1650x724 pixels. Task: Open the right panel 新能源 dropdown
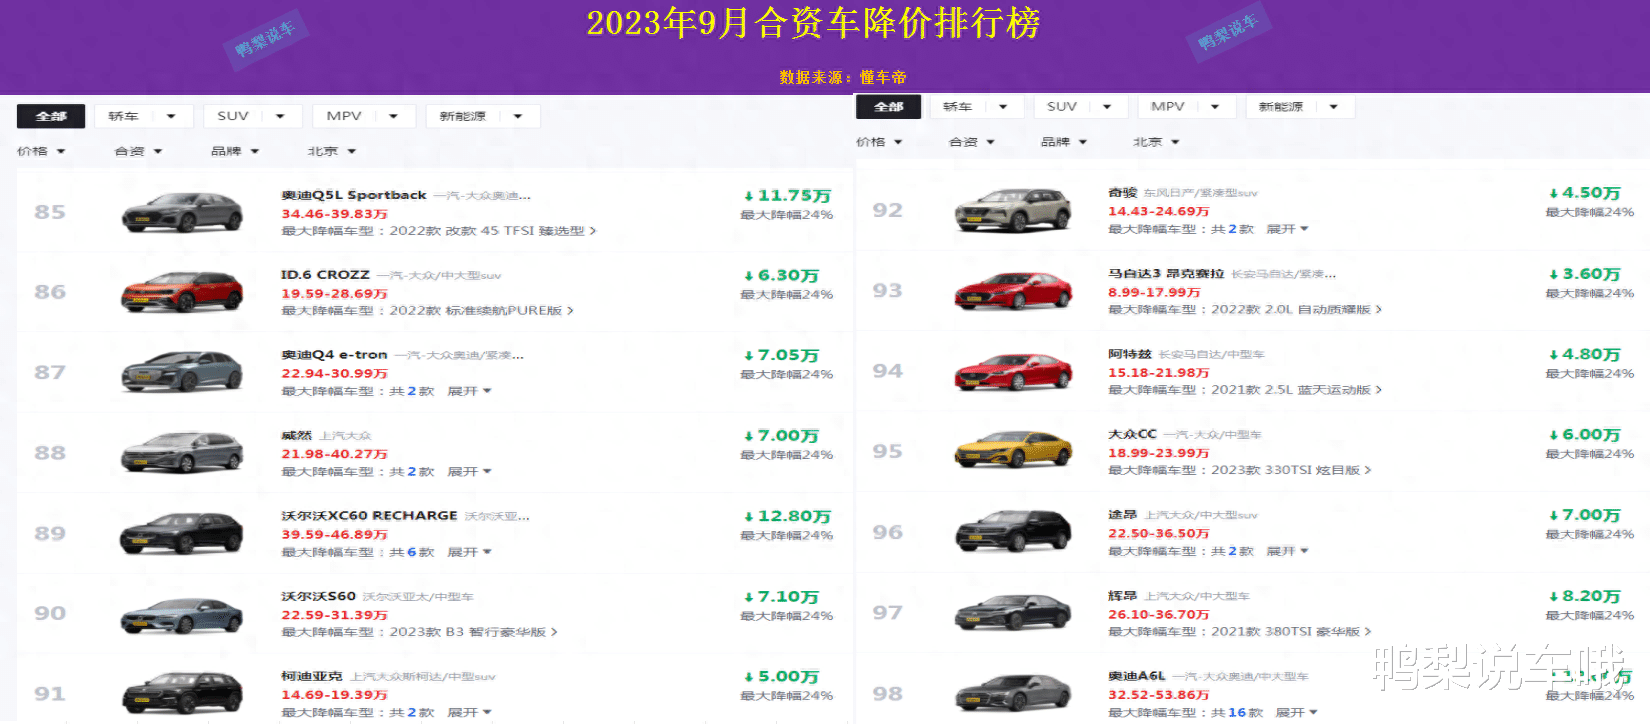tap(1300, 107)
